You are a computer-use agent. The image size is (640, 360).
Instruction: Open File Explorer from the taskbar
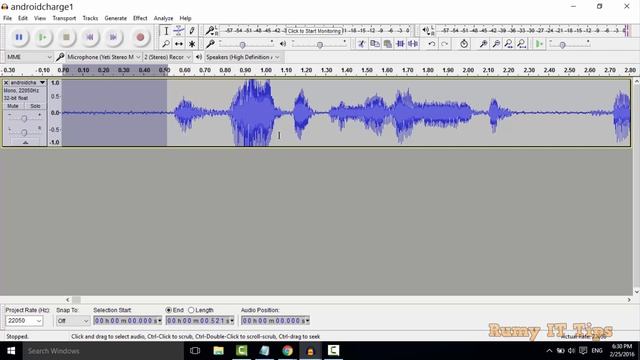[x=218, y=351]
